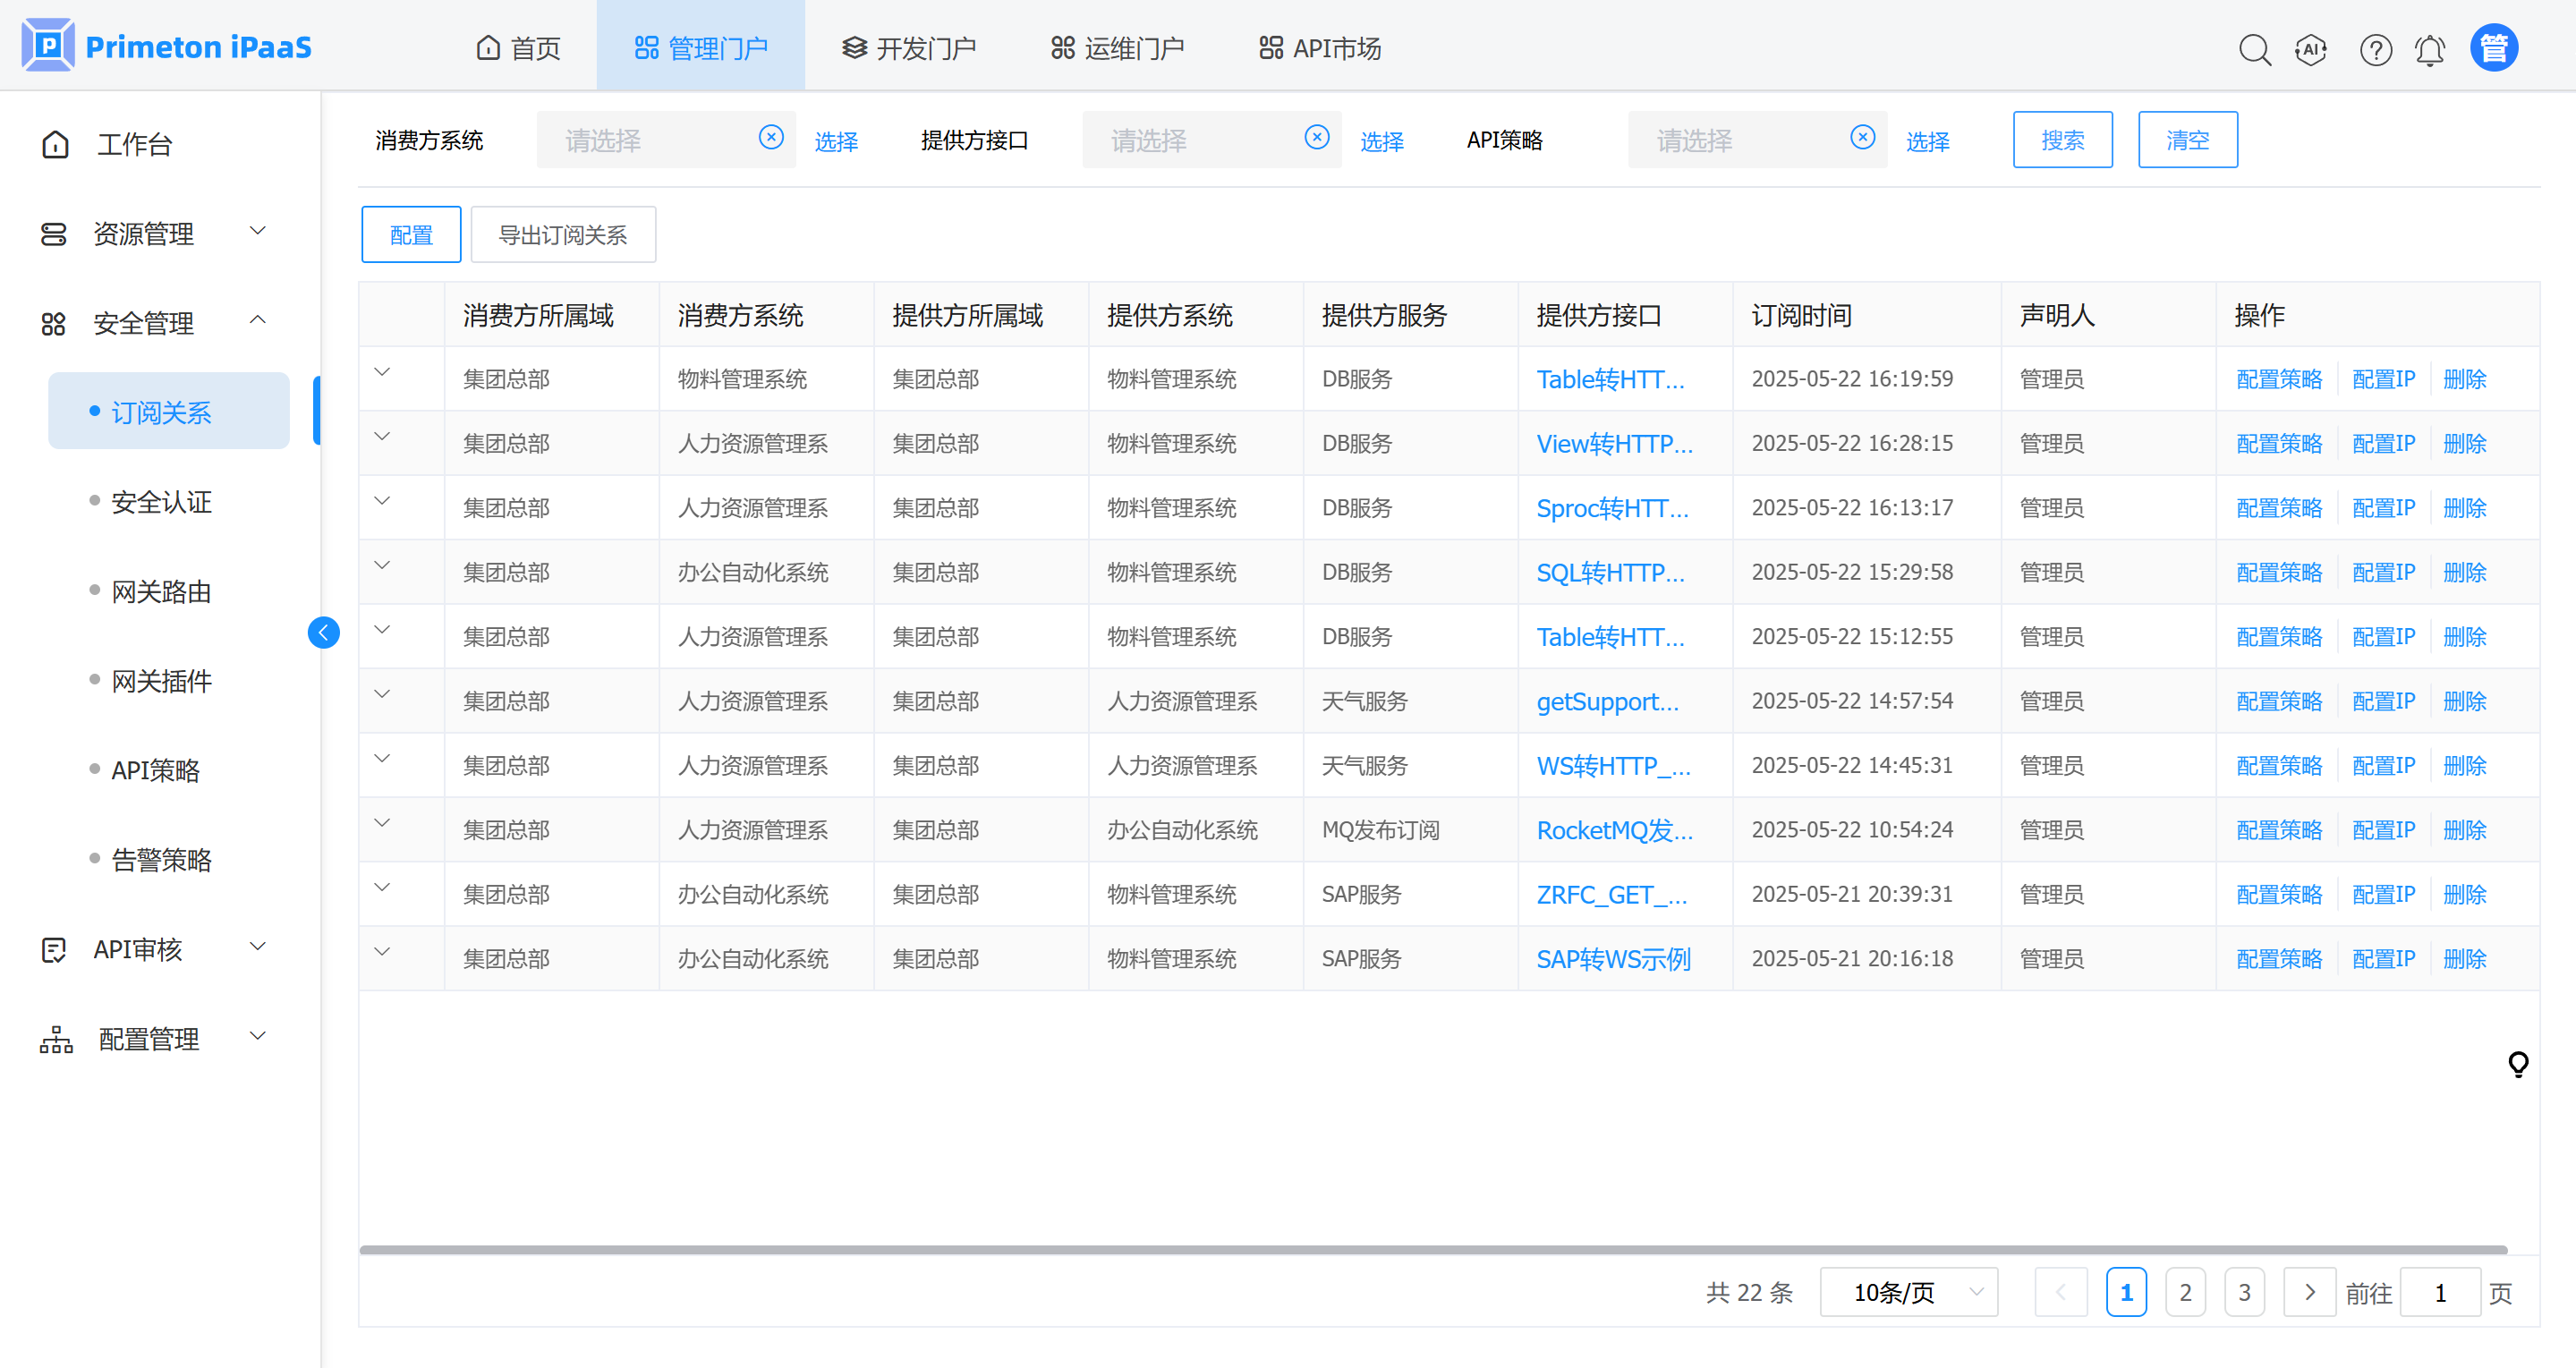
Task: Go to page 2 in pagination
Action: (2185, 1292)
